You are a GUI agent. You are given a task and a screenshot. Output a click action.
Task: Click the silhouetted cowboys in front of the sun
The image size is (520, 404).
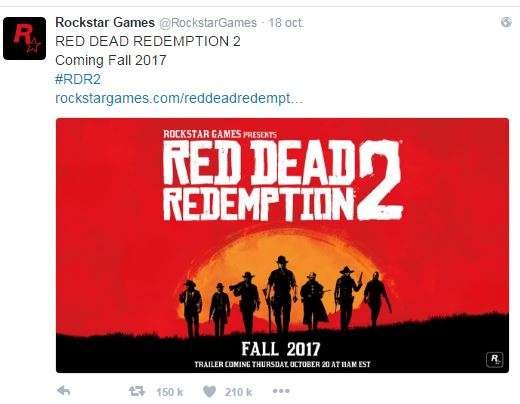285,296
